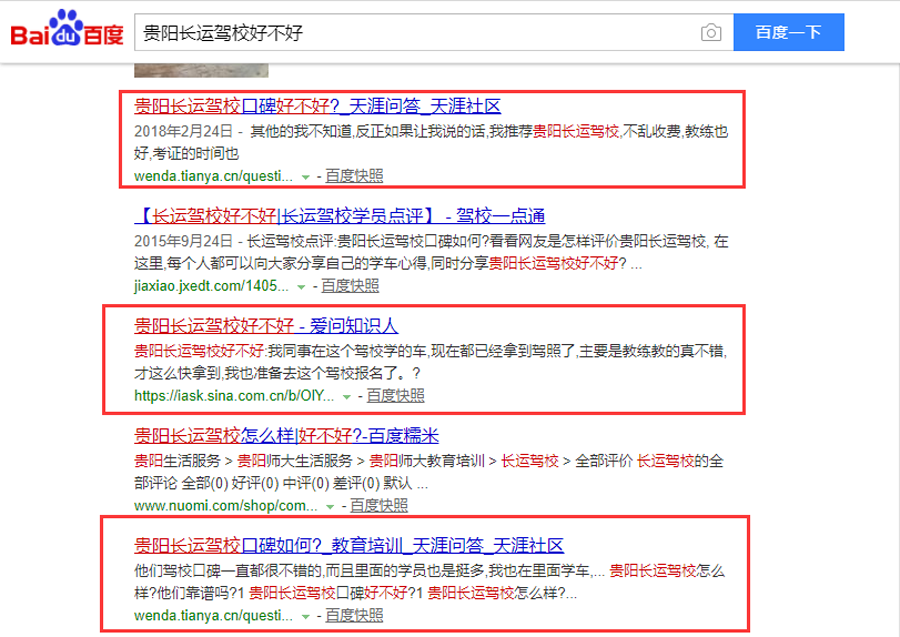
Task: Open 百度快照 for the nuomi.com result
Action: click(x=379, y=506)
